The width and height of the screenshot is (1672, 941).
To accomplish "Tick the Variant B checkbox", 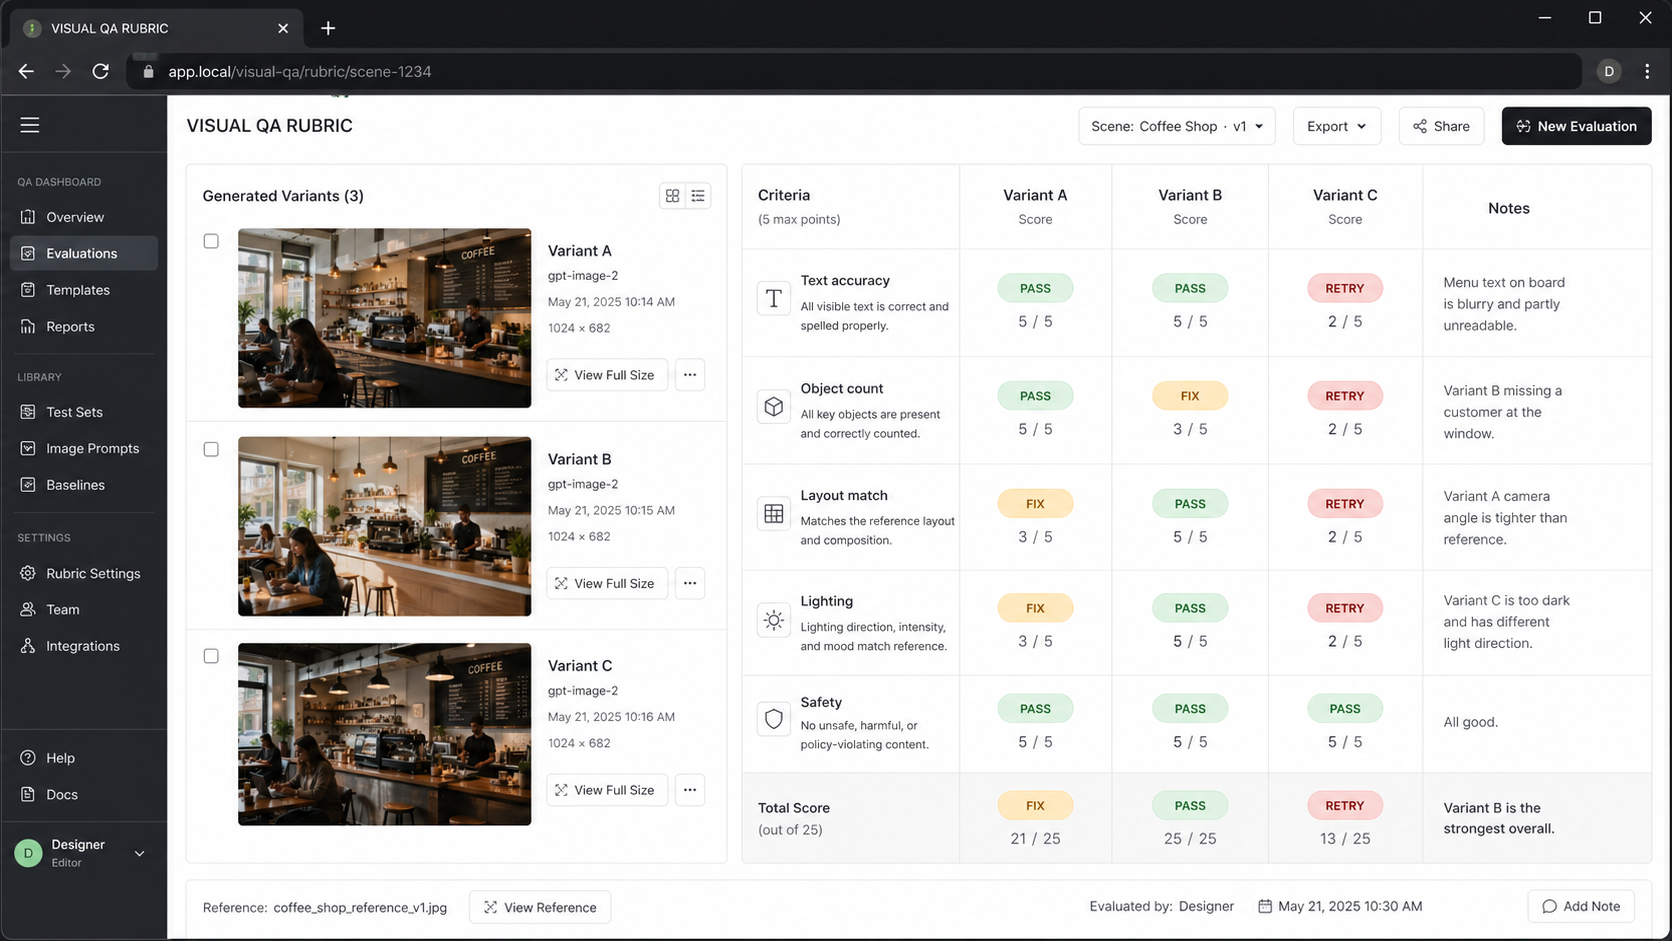I will pos(211,449).
